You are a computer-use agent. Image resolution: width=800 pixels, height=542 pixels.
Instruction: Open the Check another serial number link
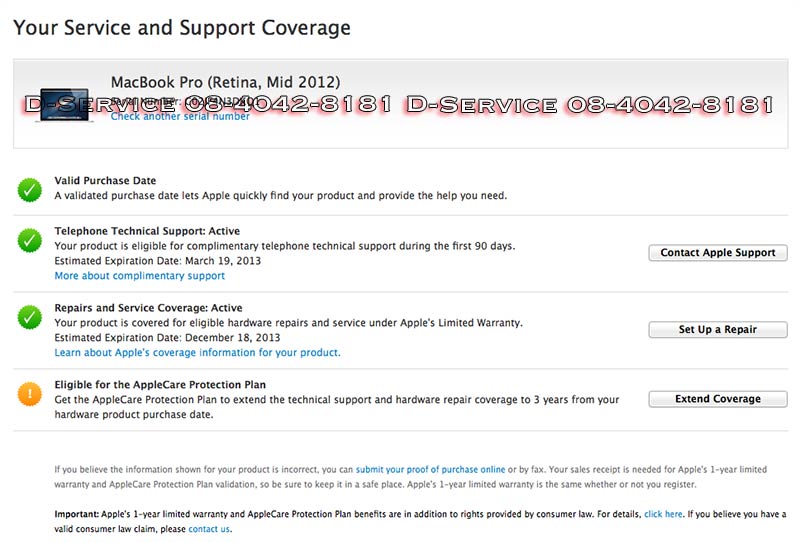[180, 117]
